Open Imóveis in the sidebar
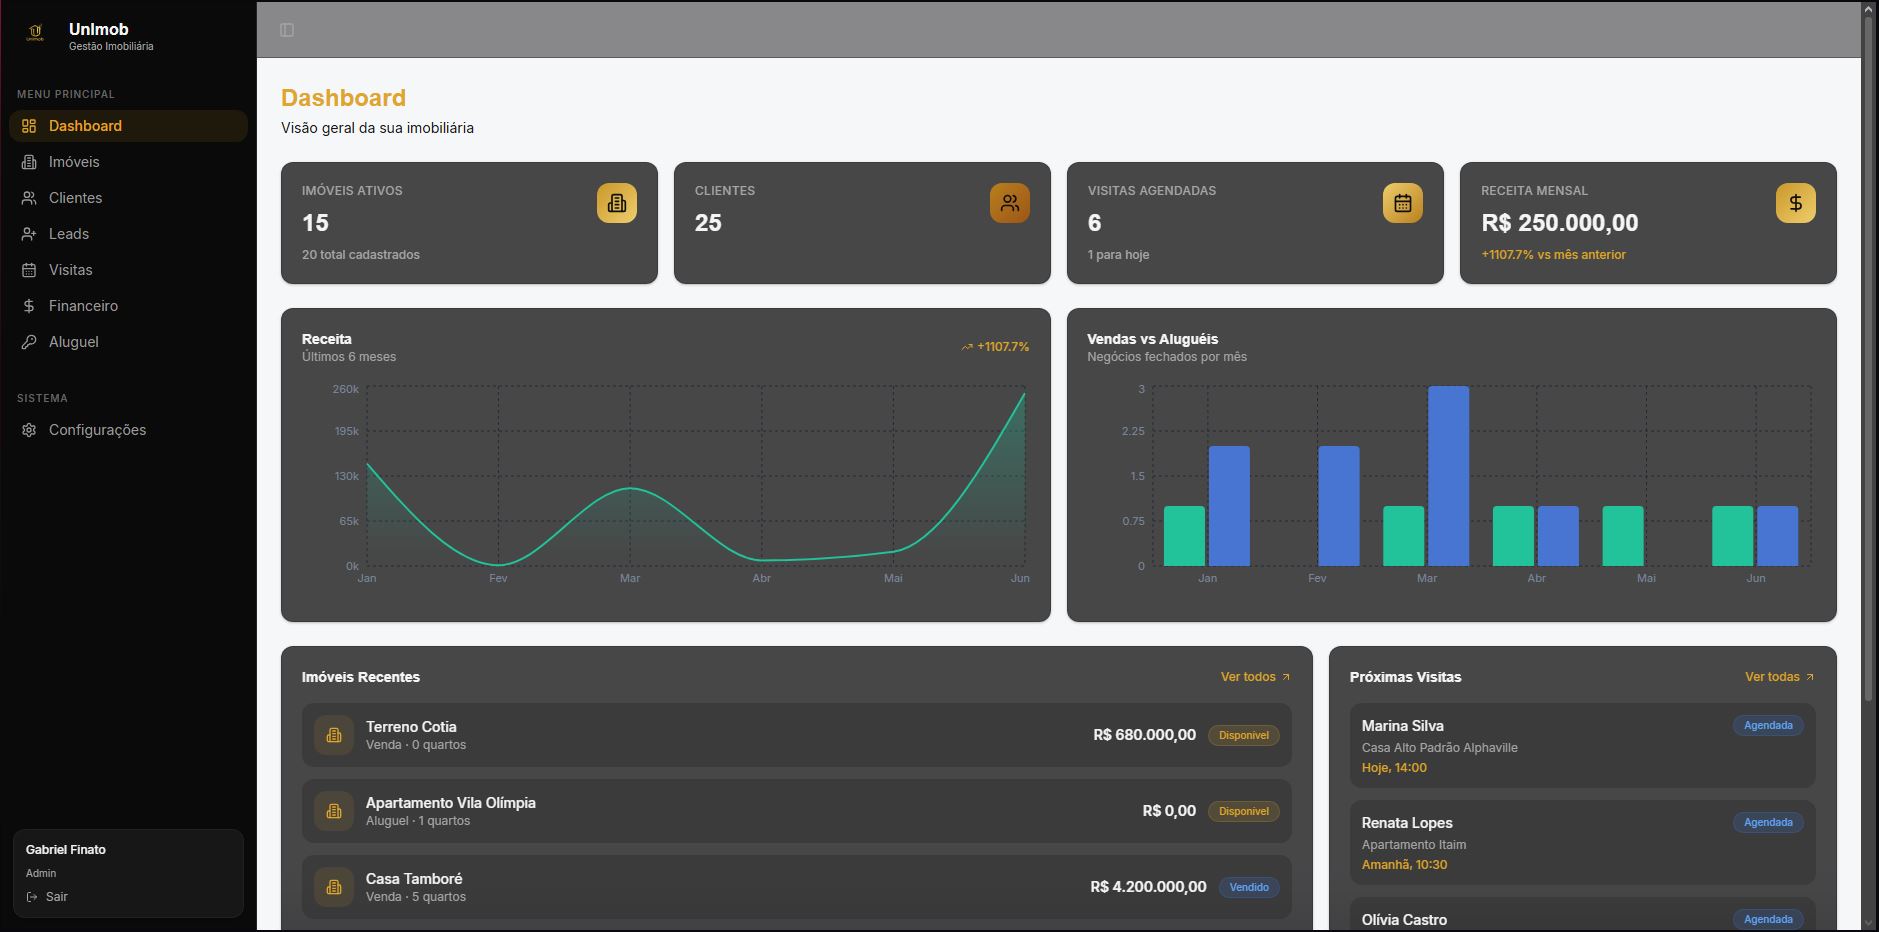The width and height of the screenshot is (1879, 932). pos(128,162)
